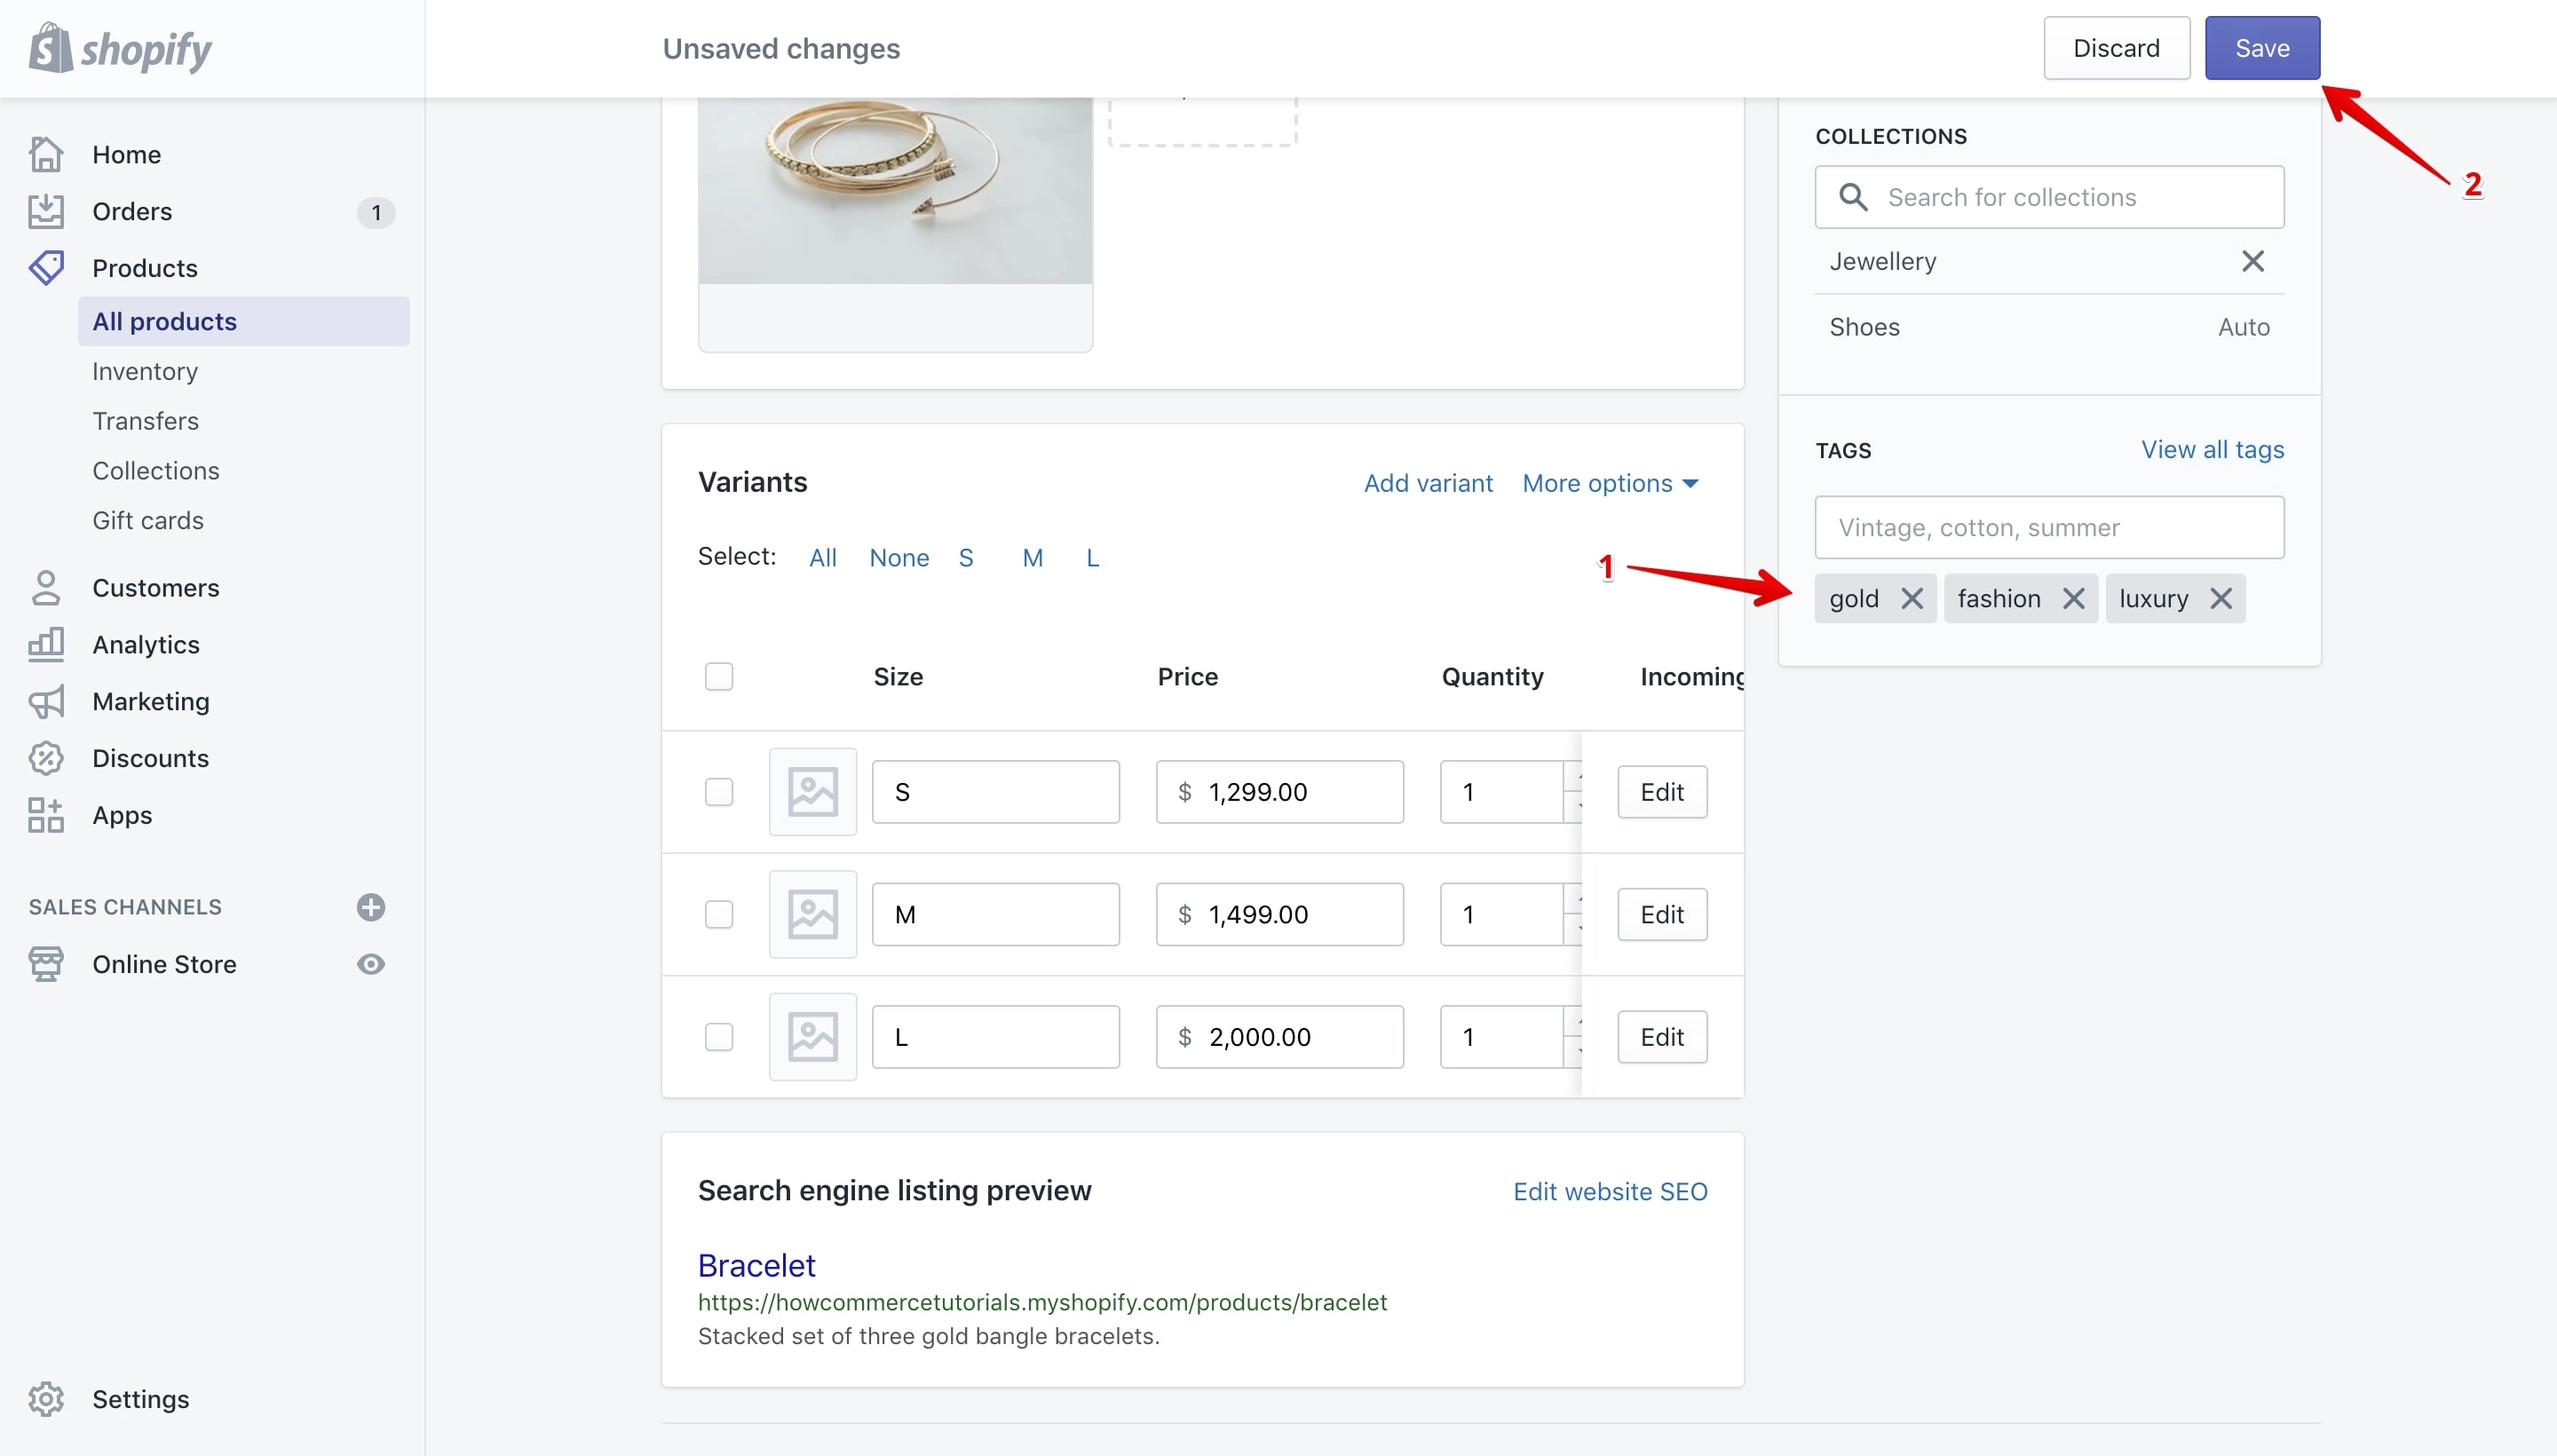Click the search magnifier in collections field
The height and width of the screenshot is (1456, 2557).
[x=1853, y=197]
